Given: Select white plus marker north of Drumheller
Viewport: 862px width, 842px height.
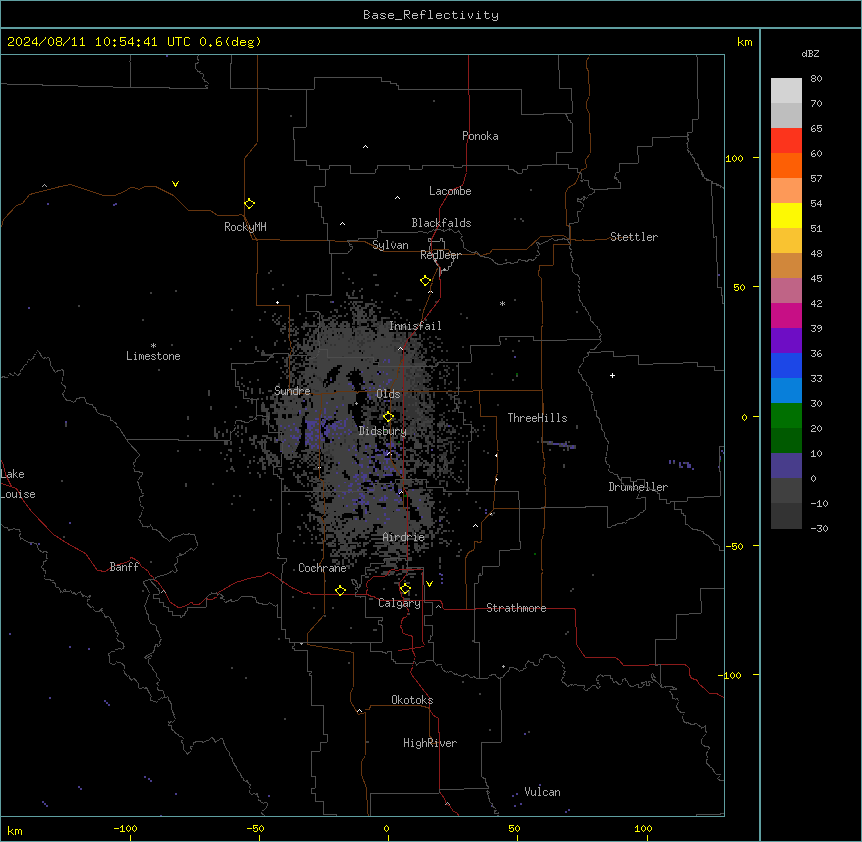Looking at the screenshot, I should click(x=612, y=375).
